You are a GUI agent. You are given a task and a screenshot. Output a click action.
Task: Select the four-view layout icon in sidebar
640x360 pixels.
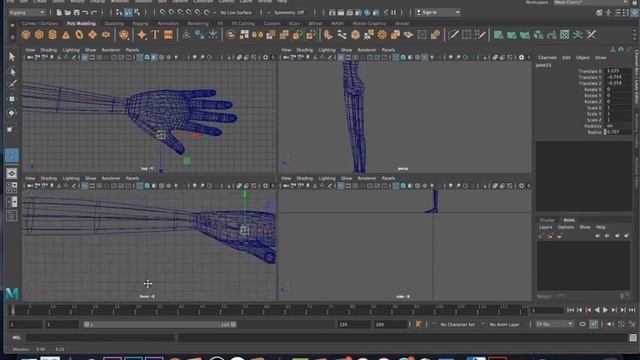(x=12, y=187)
